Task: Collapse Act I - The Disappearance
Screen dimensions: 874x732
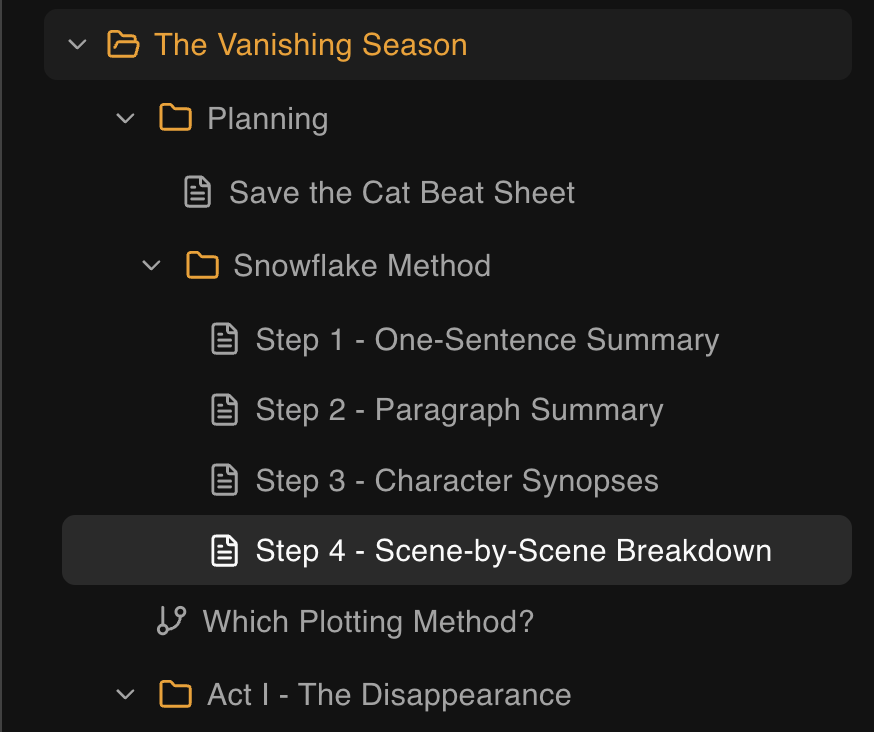Action: click(x=125, y=694)
